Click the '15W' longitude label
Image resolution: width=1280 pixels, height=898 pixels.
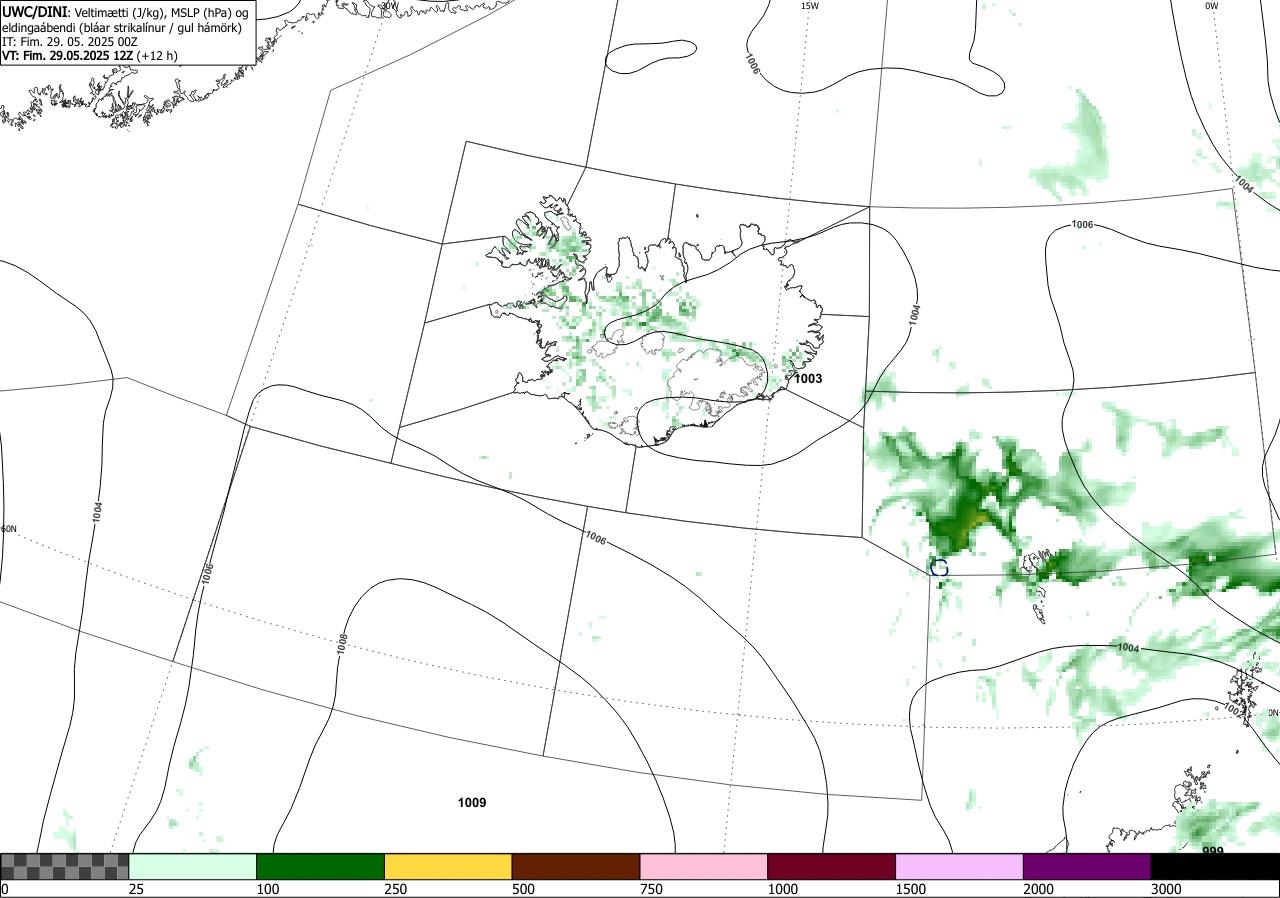tap(810, 6)
